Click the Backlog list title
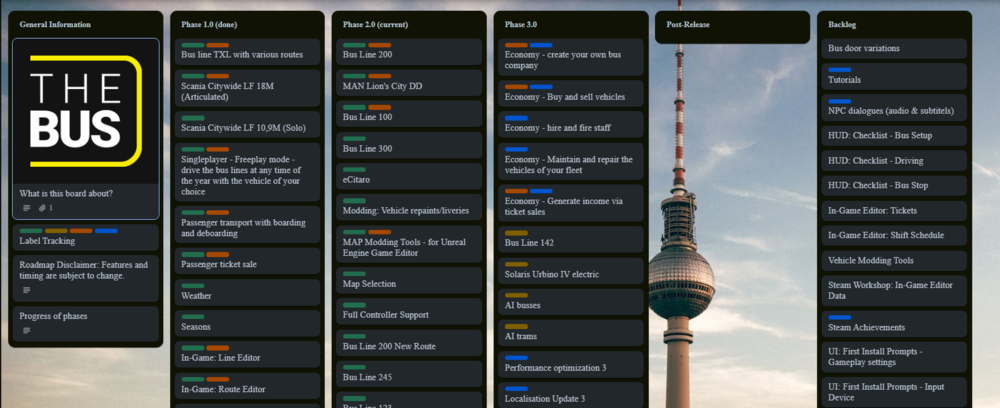1000x408 pixels. (x=842, y=24)
